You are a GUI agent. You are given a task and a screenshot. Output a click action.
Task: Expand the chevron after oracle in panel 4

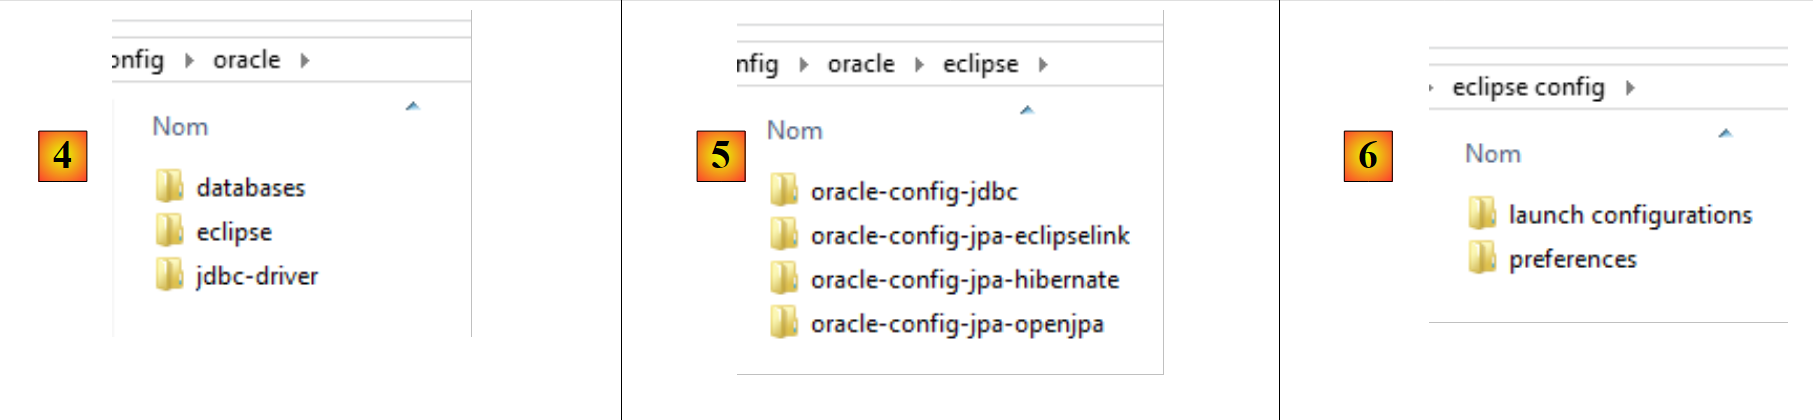point(305,61)
